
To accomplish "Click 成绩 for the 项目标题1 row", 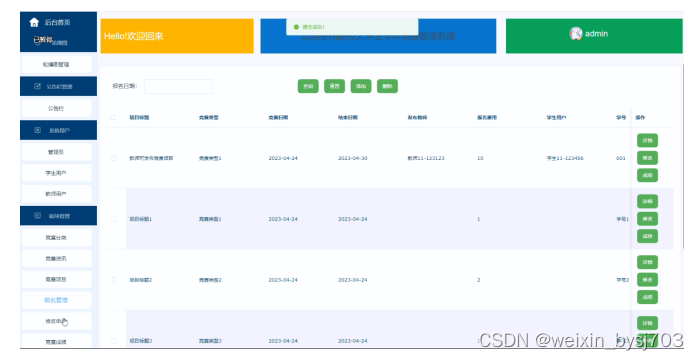I will pyautogui.click(x=647, y=236).
